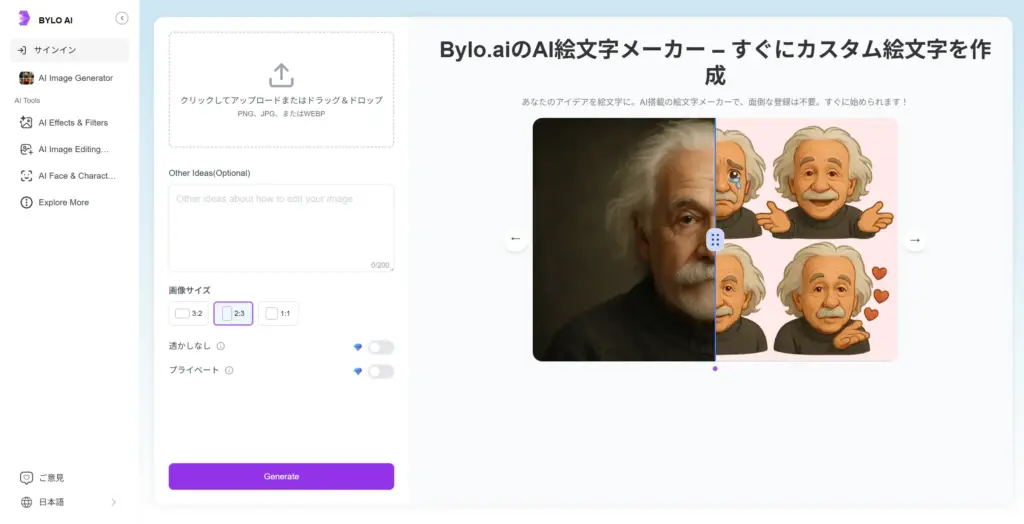
Task: Click the ご意見 feedback icon
Action: click(26, 478)
